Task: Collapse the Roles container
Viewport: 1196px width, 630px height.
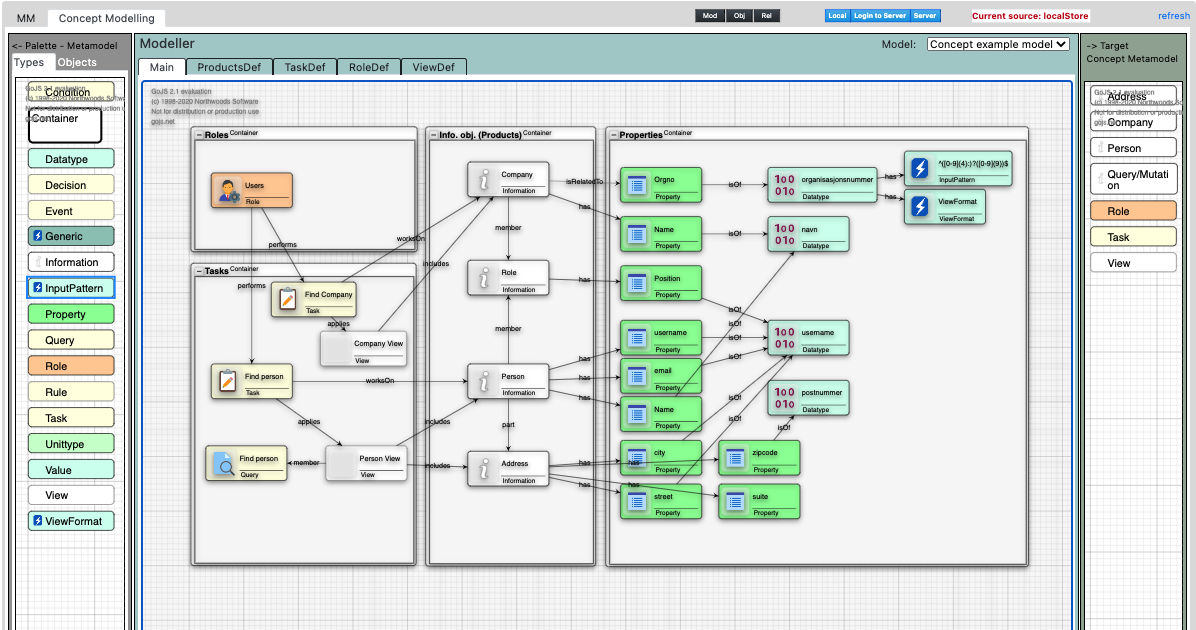Action: [x=199, y=135]
